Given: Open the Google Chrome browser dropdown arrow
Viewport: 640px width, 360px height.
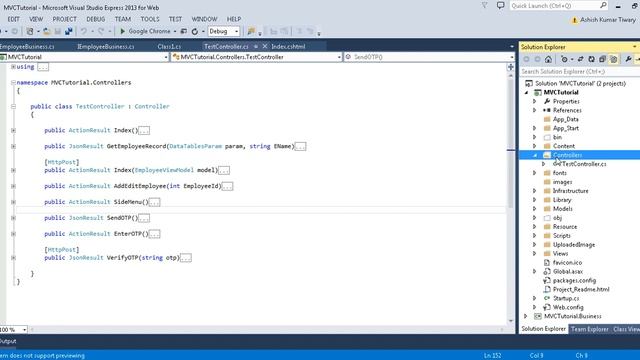Looking at the screenshot, I should [x=175, y=31].
